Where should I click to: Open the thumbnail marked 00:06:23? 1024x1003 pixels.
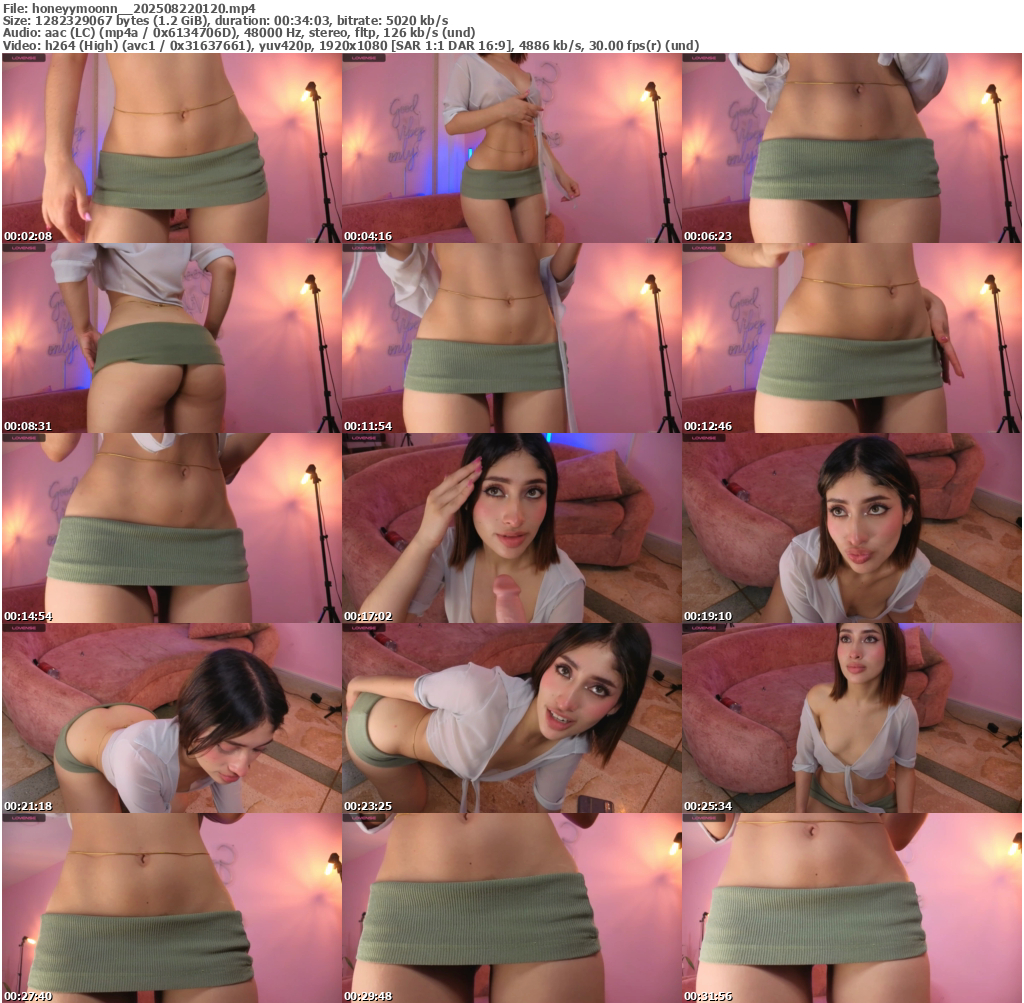point(851,148)
